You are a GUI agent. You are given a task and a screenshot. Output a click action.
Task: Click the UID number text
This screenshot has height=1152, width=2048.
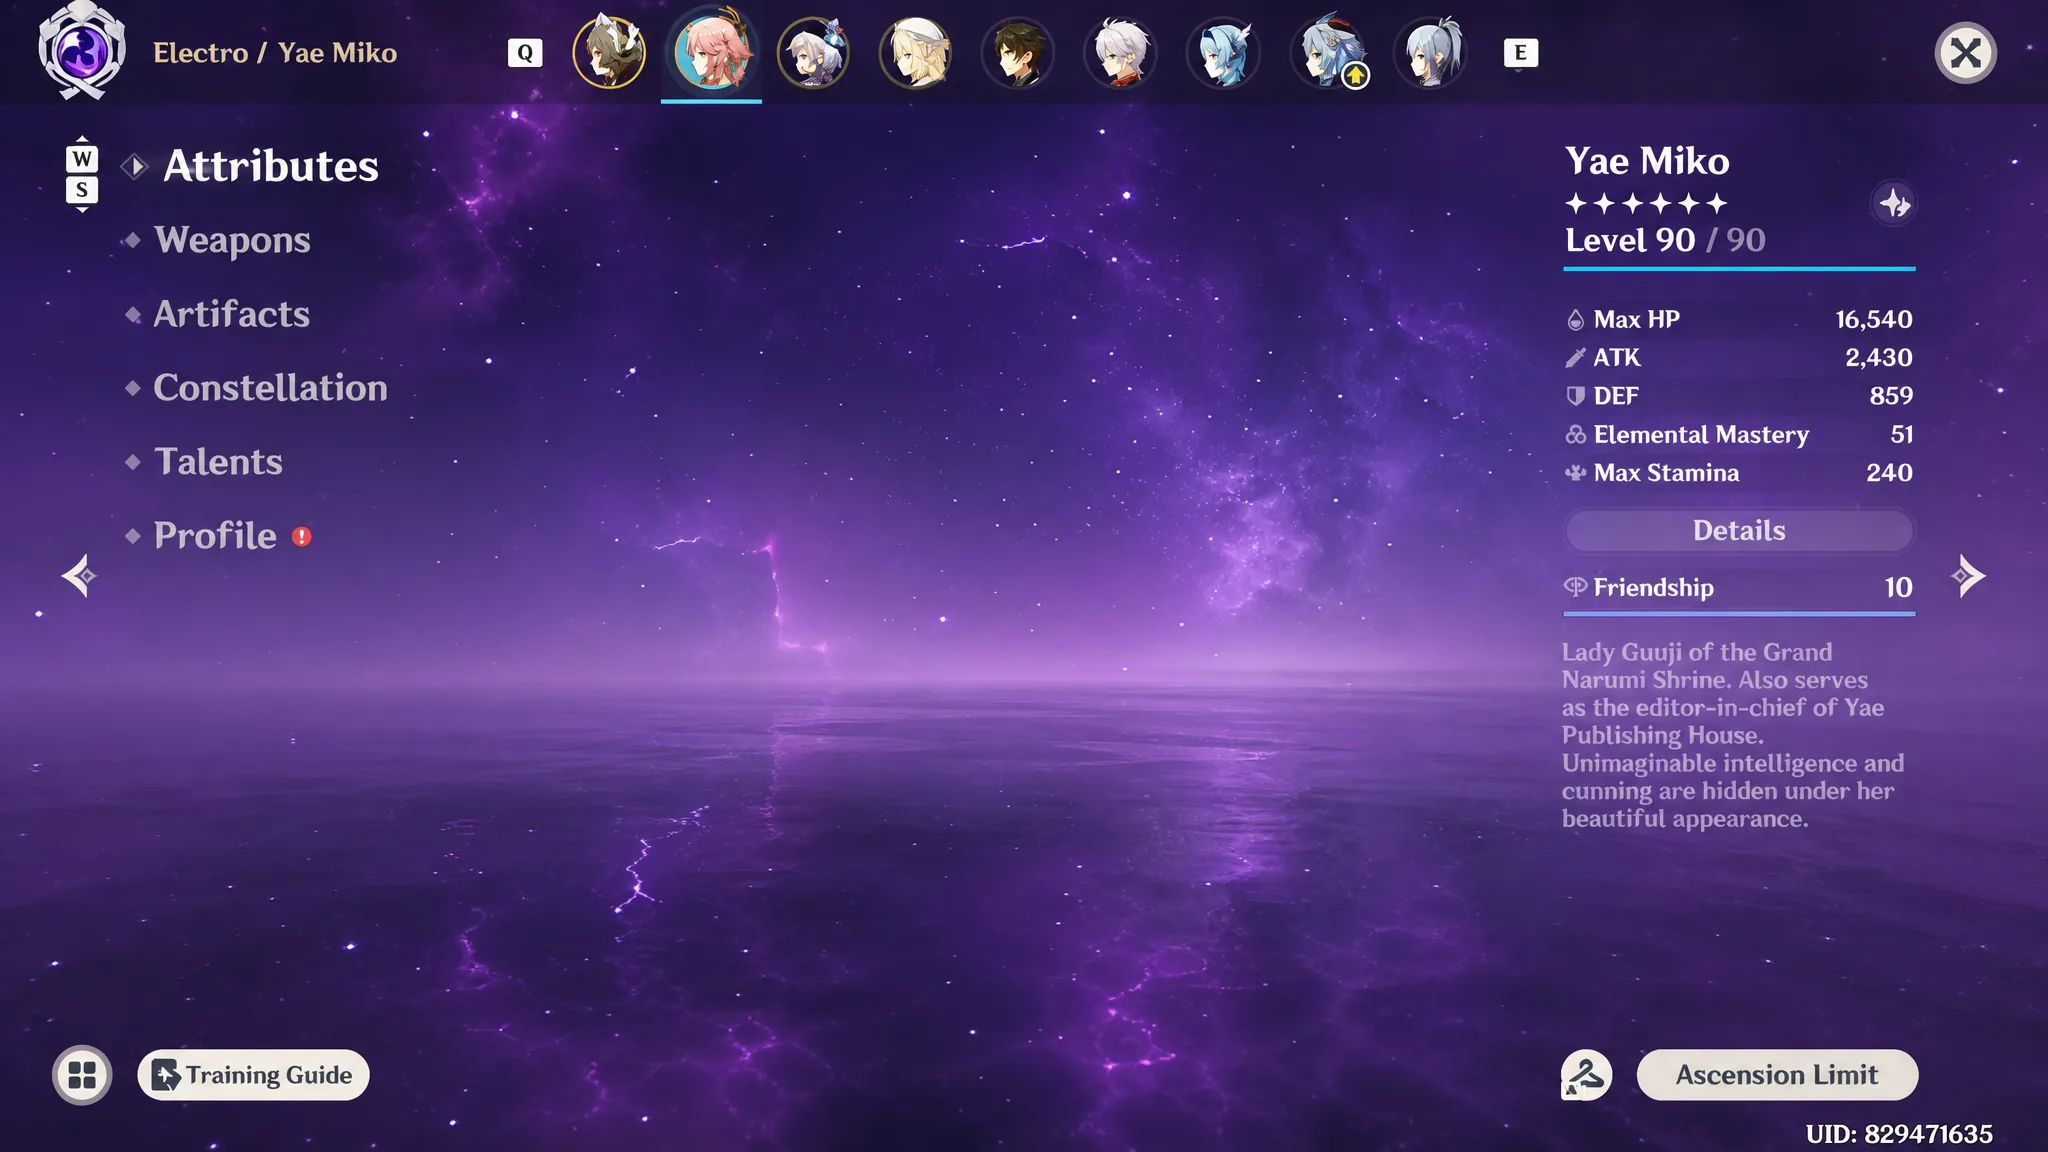[x=1898, y=1134]
